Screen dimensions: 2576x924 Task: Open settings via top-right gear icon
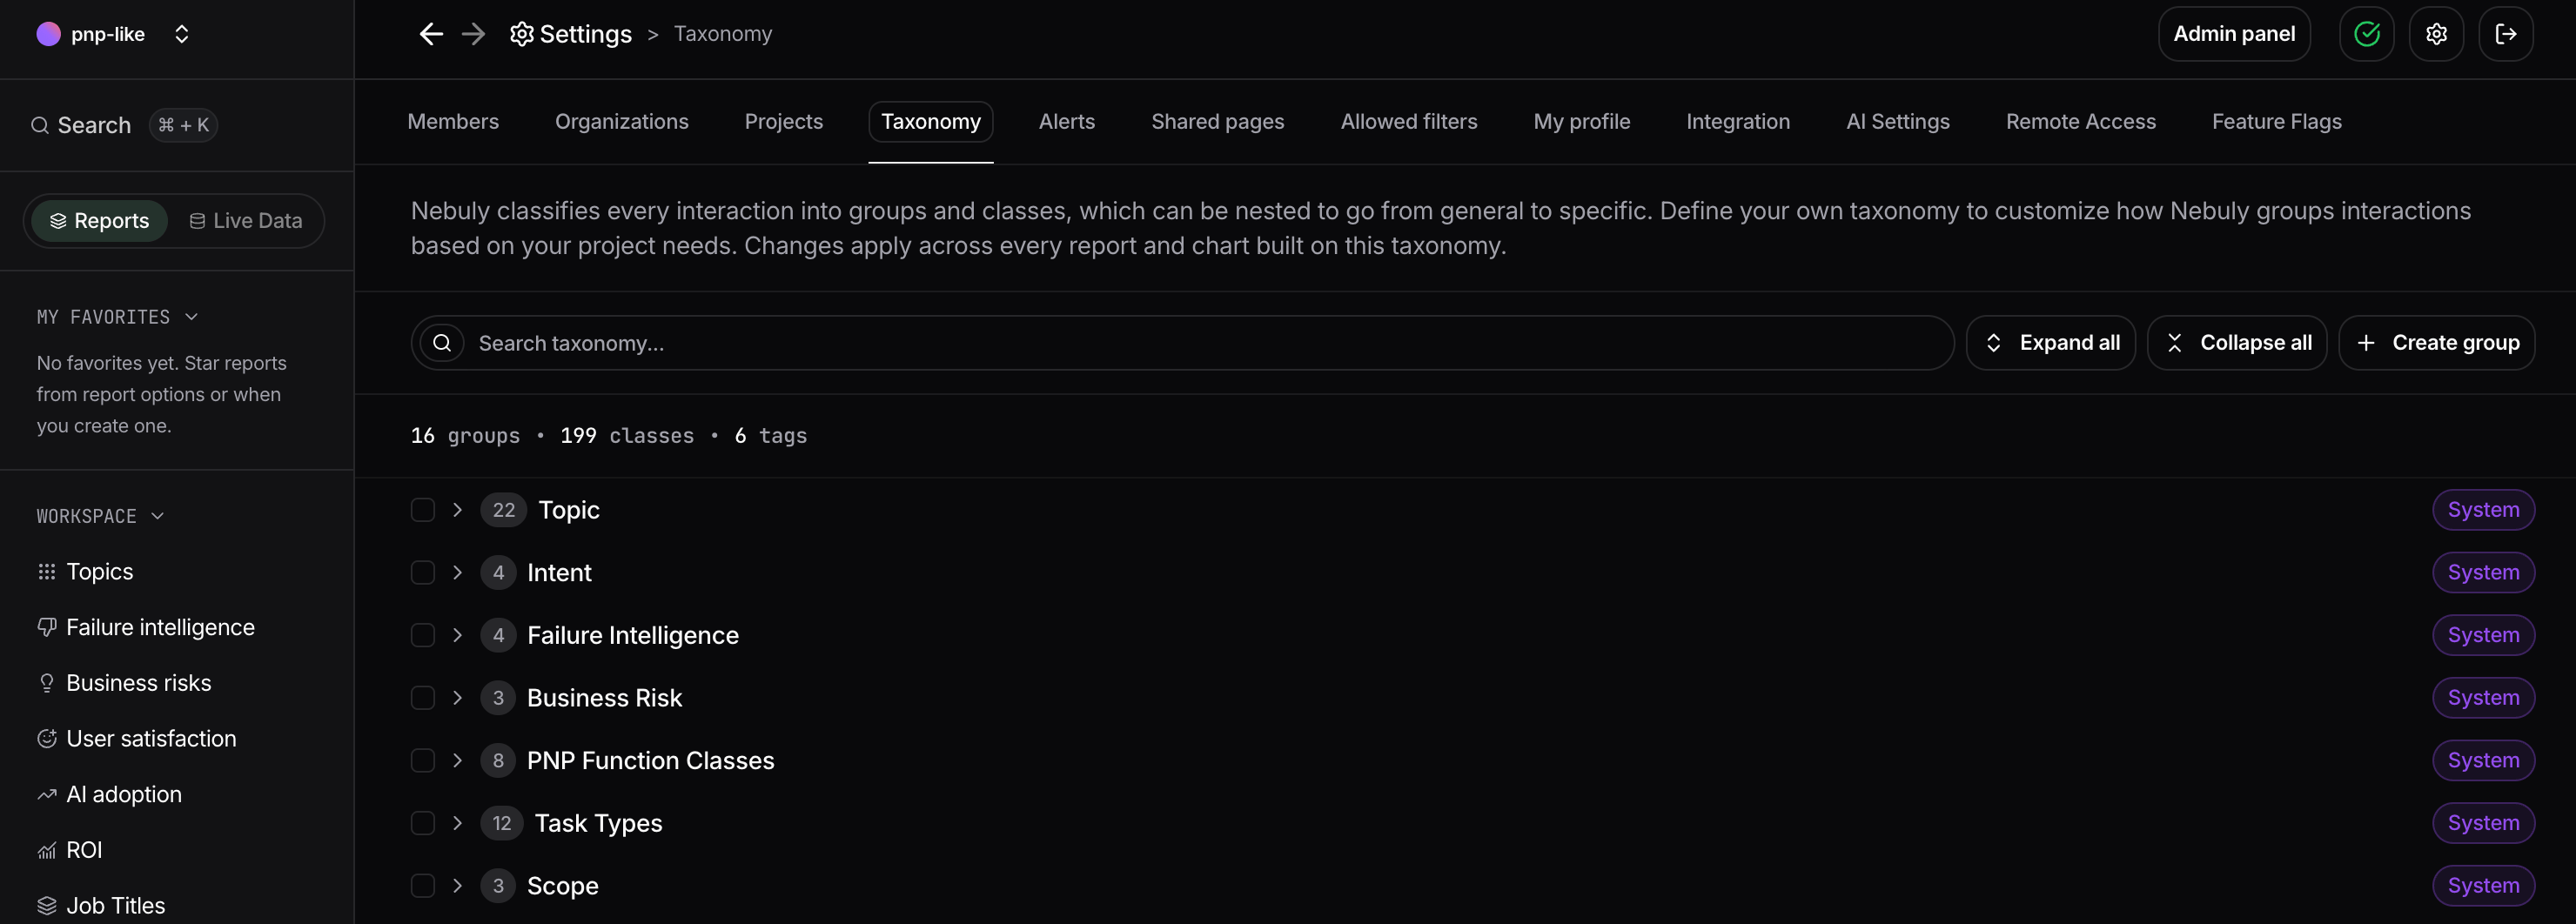click(2436, 34)
